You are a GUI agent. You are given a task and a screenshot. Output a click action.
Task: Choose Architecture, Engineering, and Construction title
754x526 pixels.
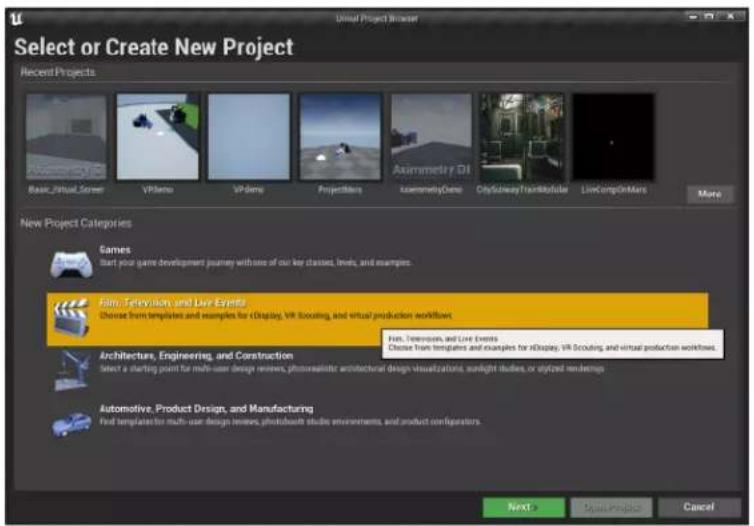196,356
